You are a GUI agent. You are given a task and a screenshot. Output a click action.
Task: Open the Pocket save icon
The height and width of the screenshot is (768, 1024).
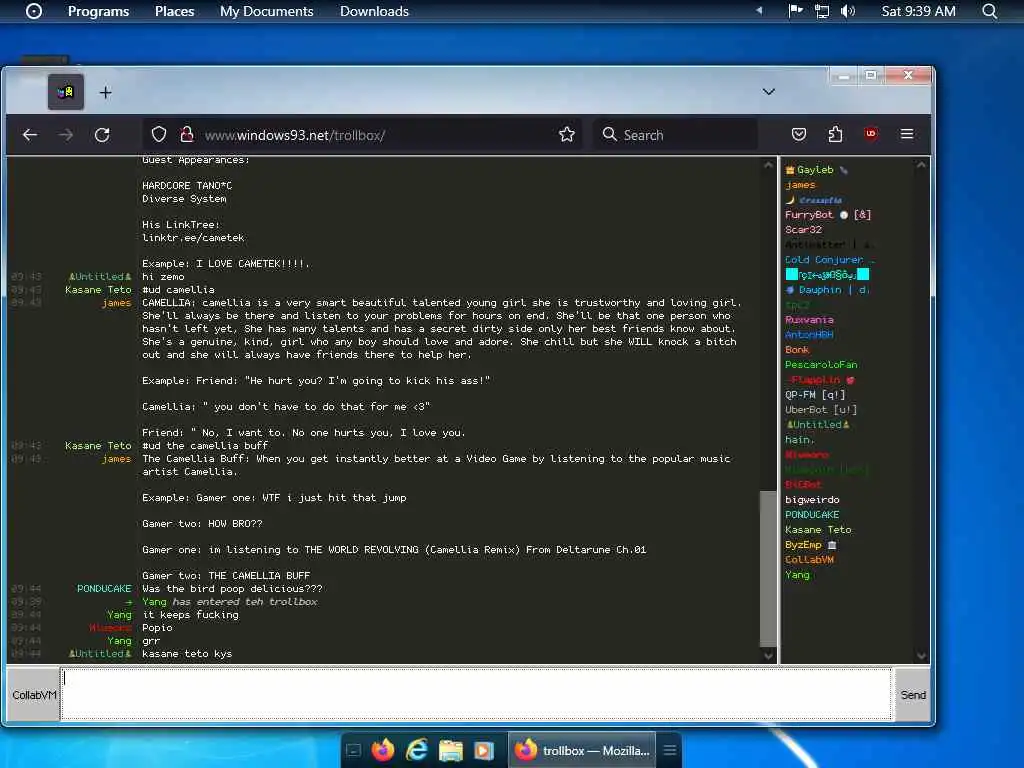coord(799,135)
